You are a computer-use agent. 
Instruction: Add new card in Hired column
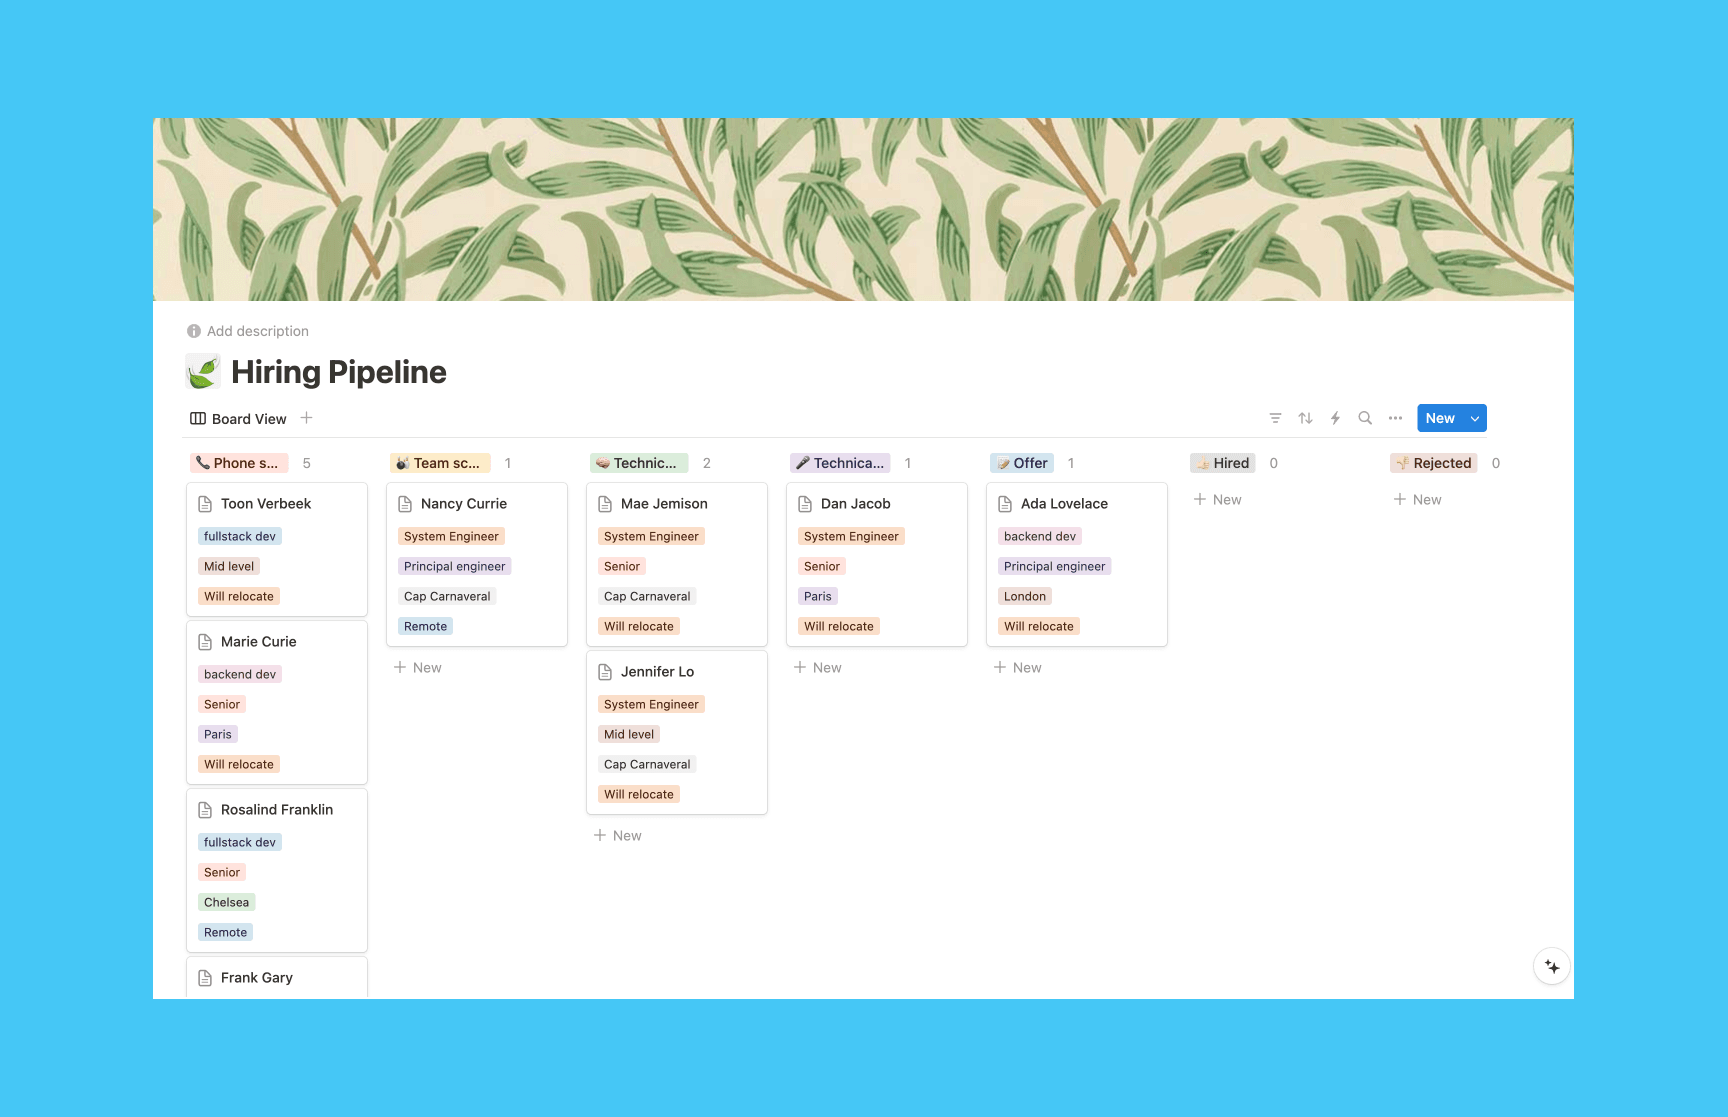click(x=1218, y=499)
